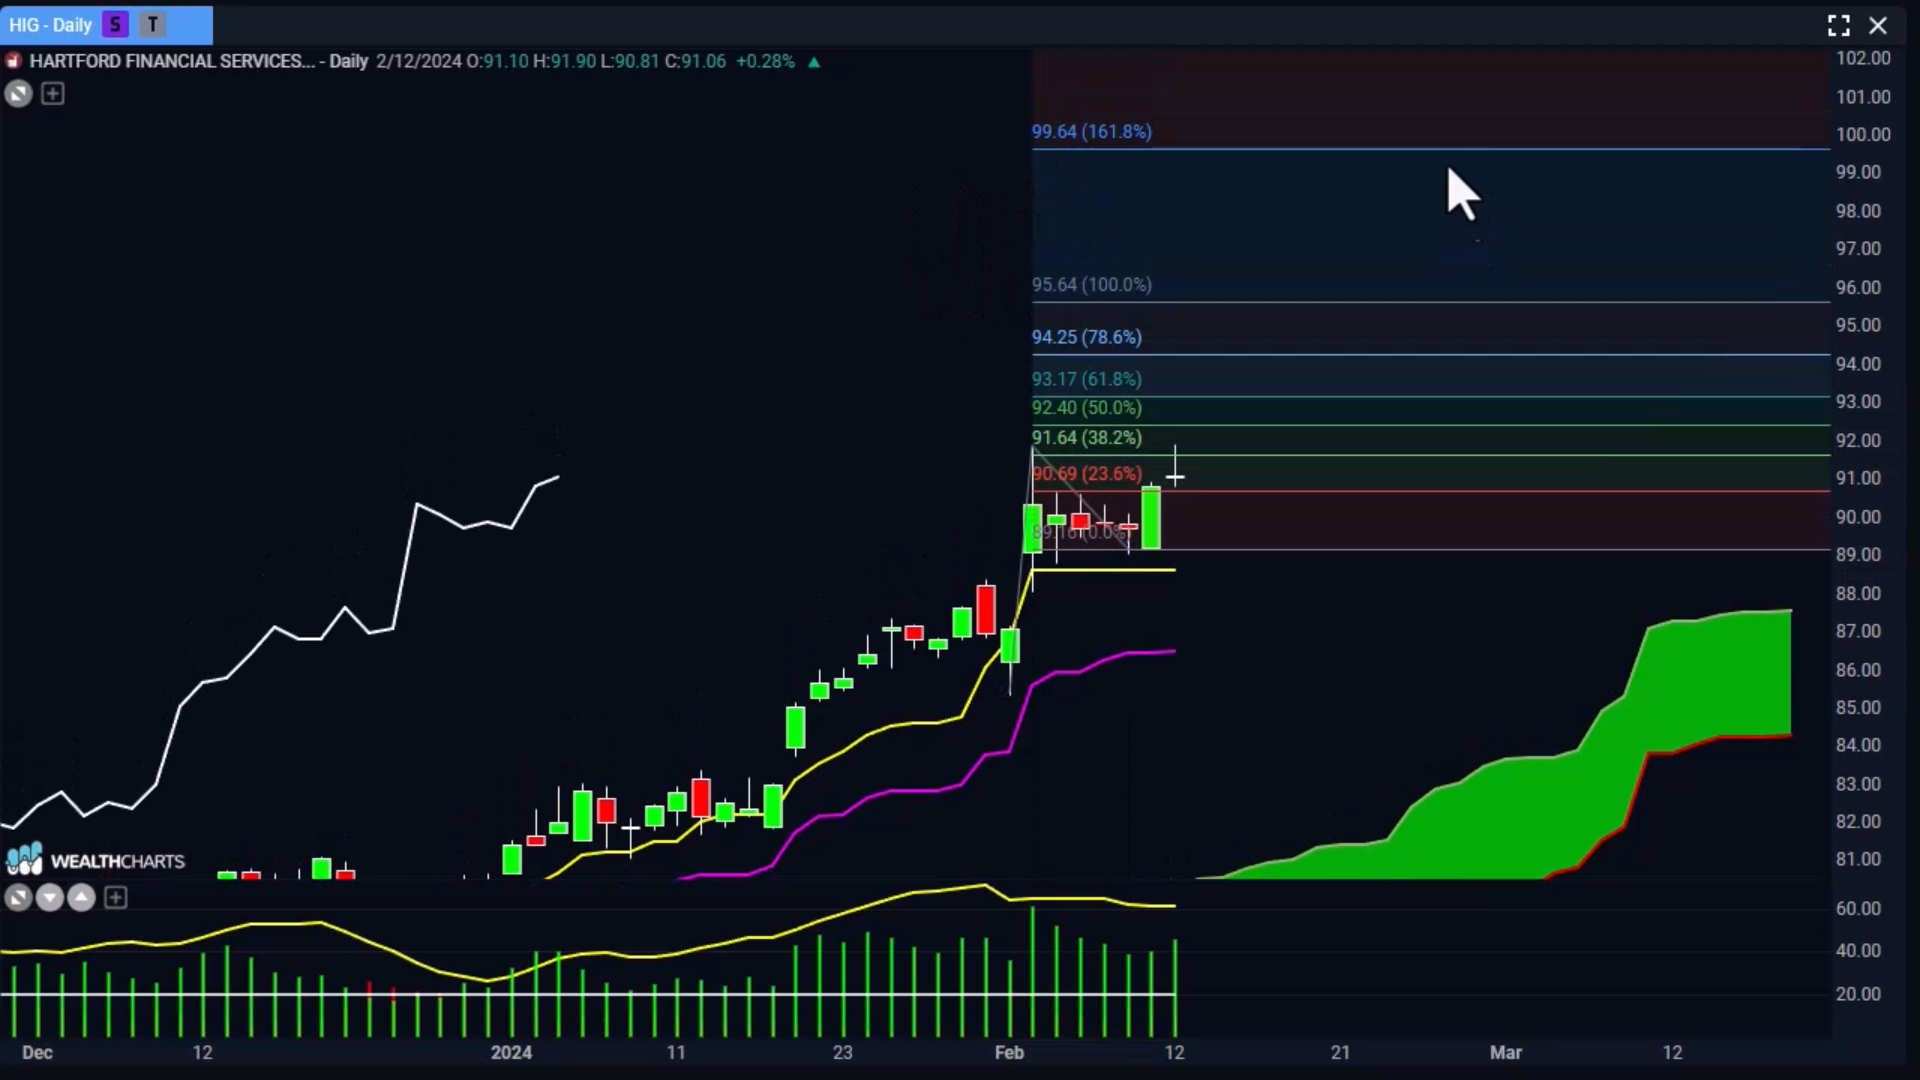Click the Feb date on the time axis
This screenshot has width=1920, height=1080.
click(1009, 1052)
